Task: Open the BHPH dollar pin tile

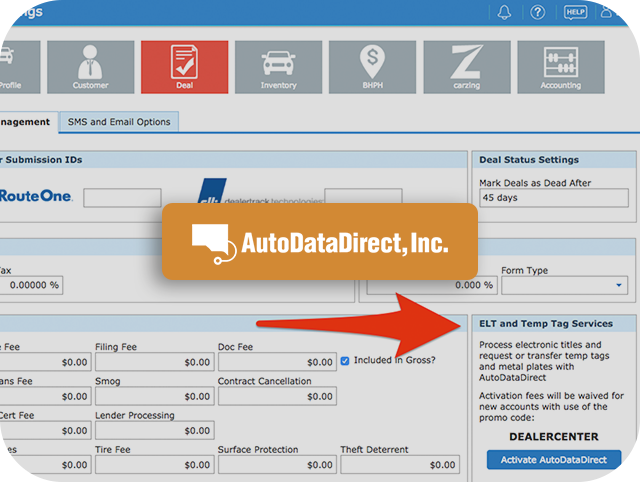Action: (372, 67)
